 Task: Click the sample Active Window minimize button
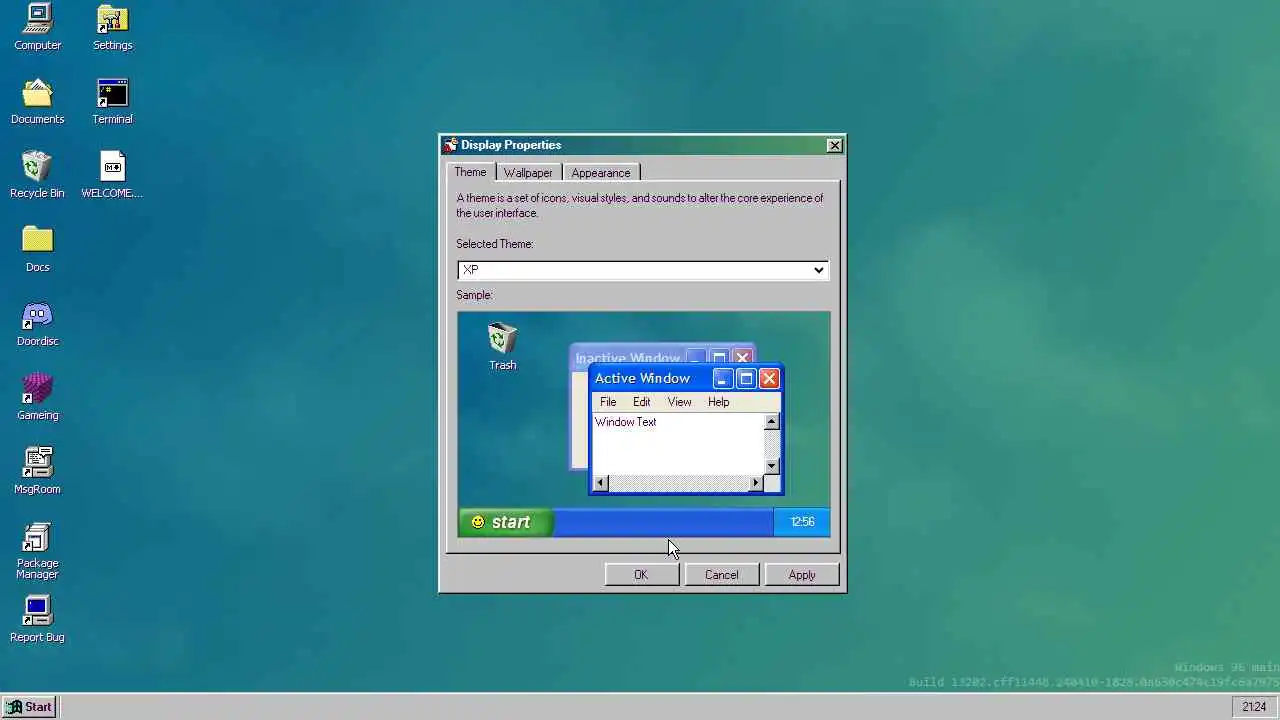(x=723, y=378)
